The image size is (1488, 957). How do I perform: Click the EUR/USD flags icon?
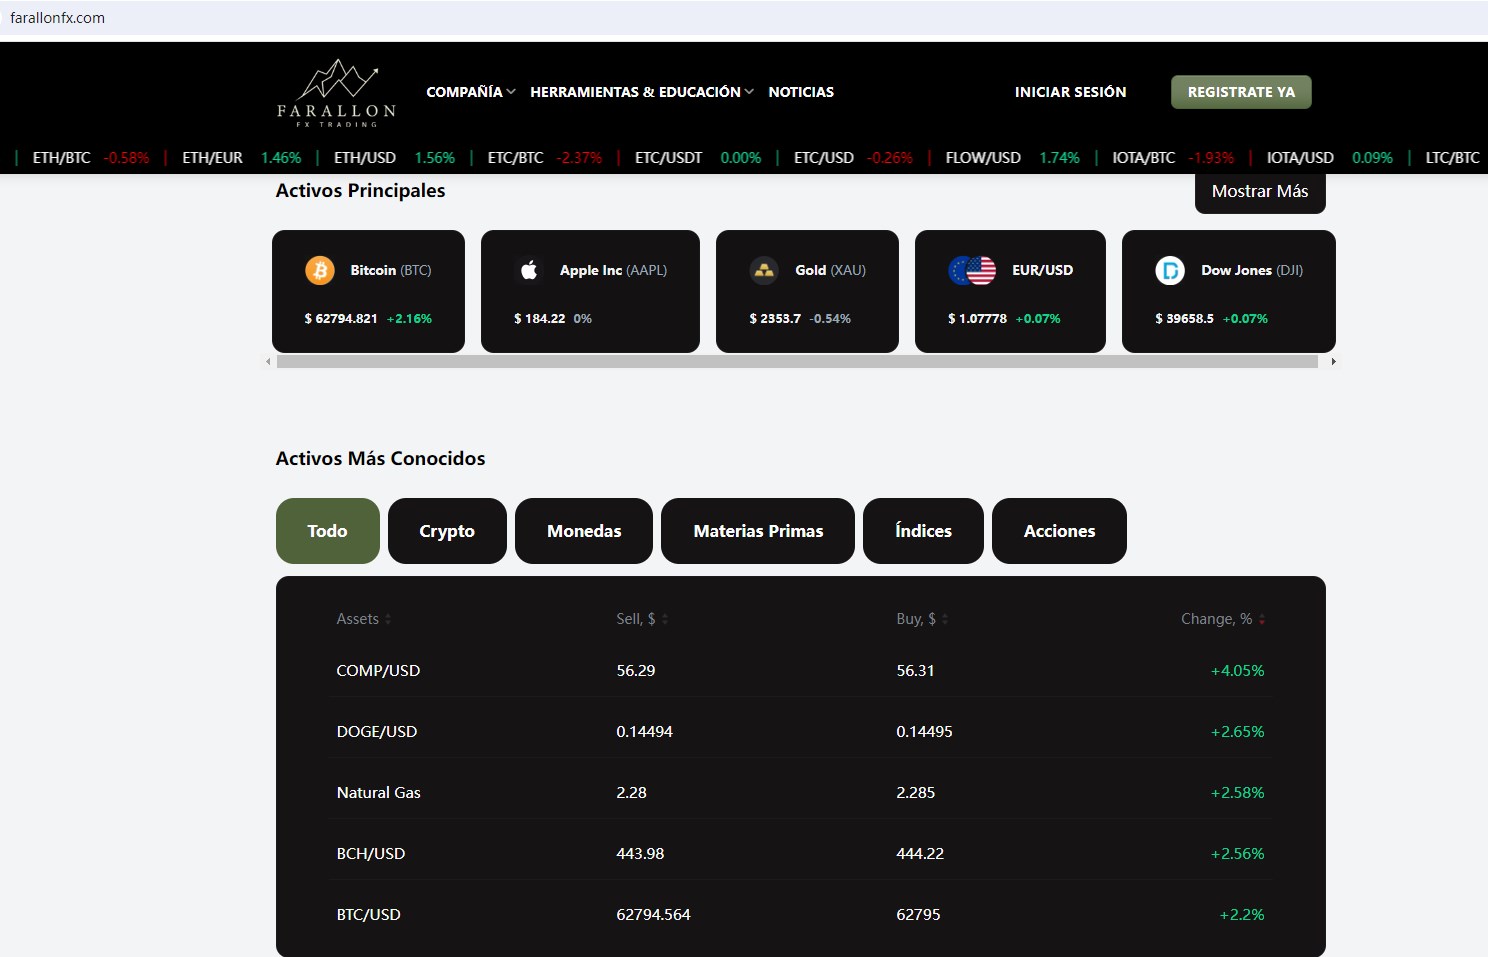972,270
